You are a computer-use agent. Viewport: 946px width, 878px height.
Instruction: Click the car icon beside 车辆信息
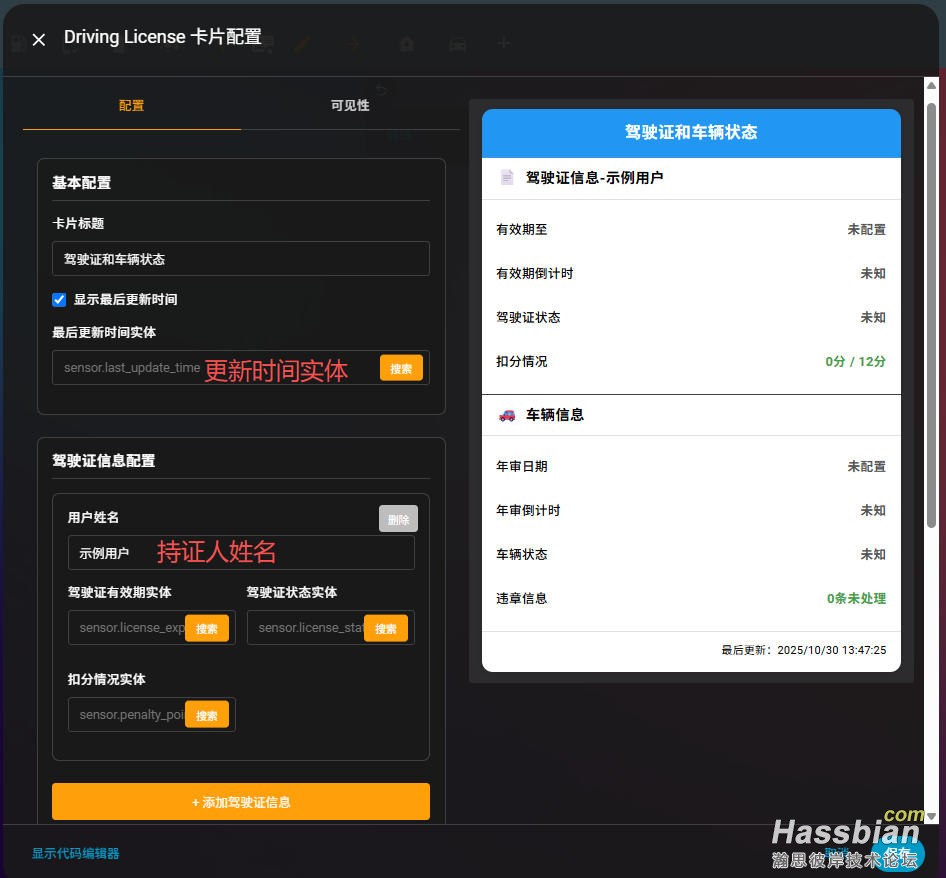[x=507, y=414]
